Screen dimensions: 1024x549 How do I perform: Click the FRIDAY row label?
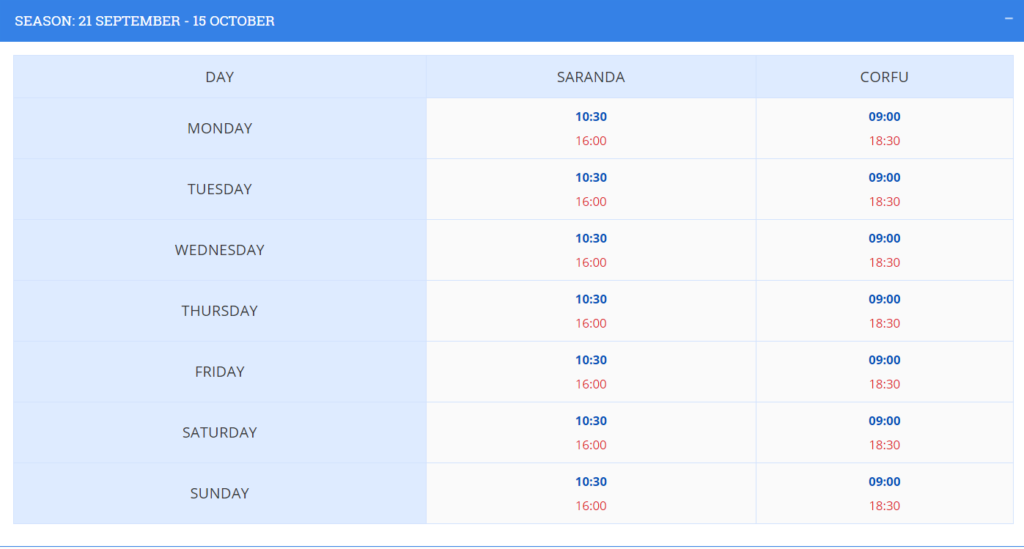(x=219, y=372)
